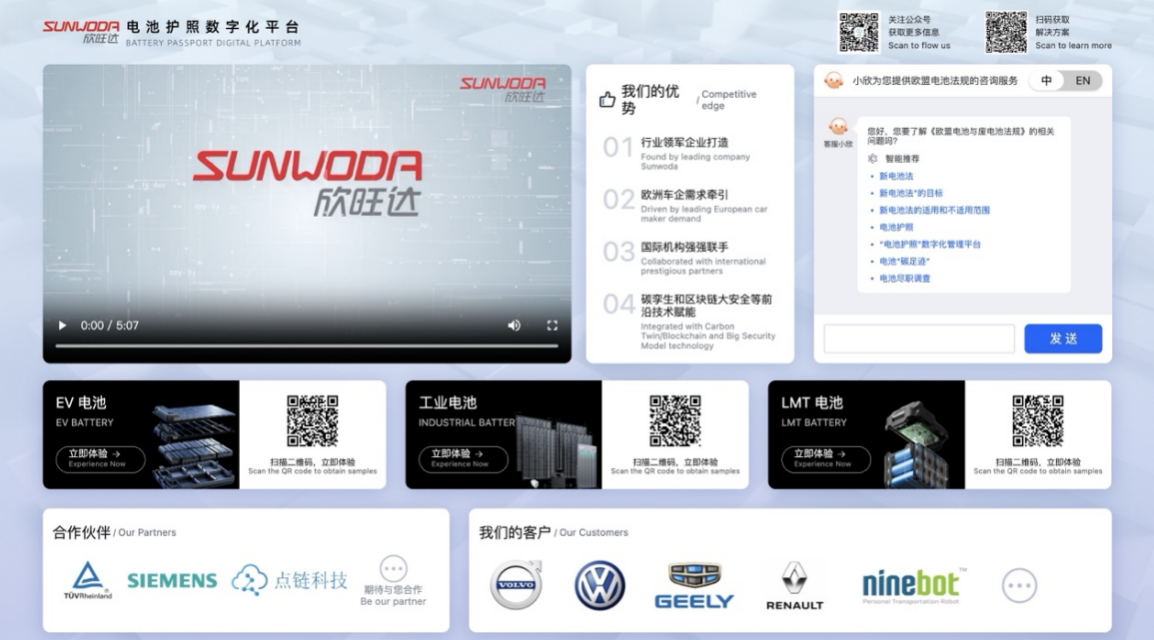1154x640 pixels.
Task: Click the chat message input field
Action: (919, 339)
